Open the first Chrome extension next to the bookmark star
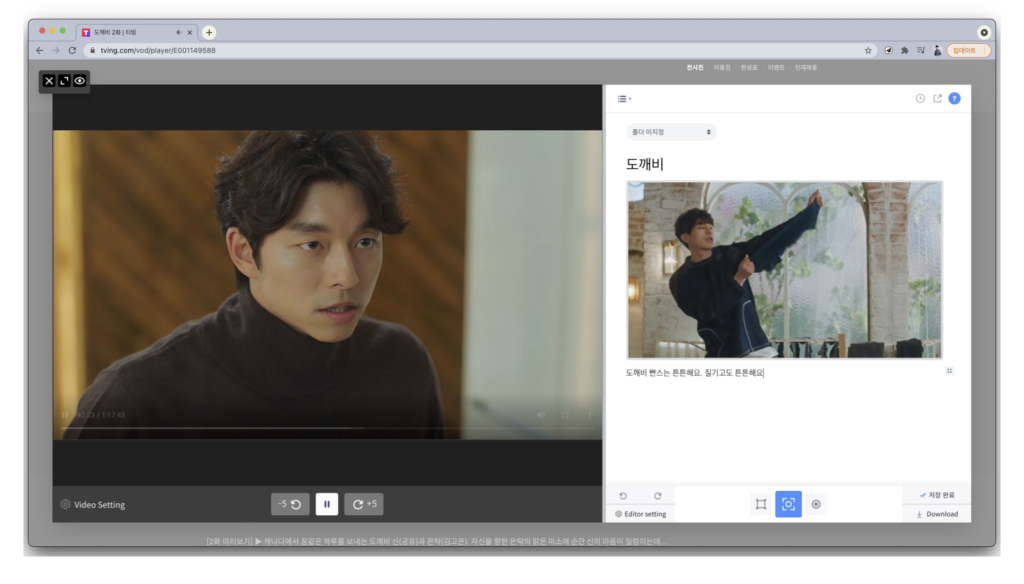This screenshot has height=584, width=1024. click(889, 50)
